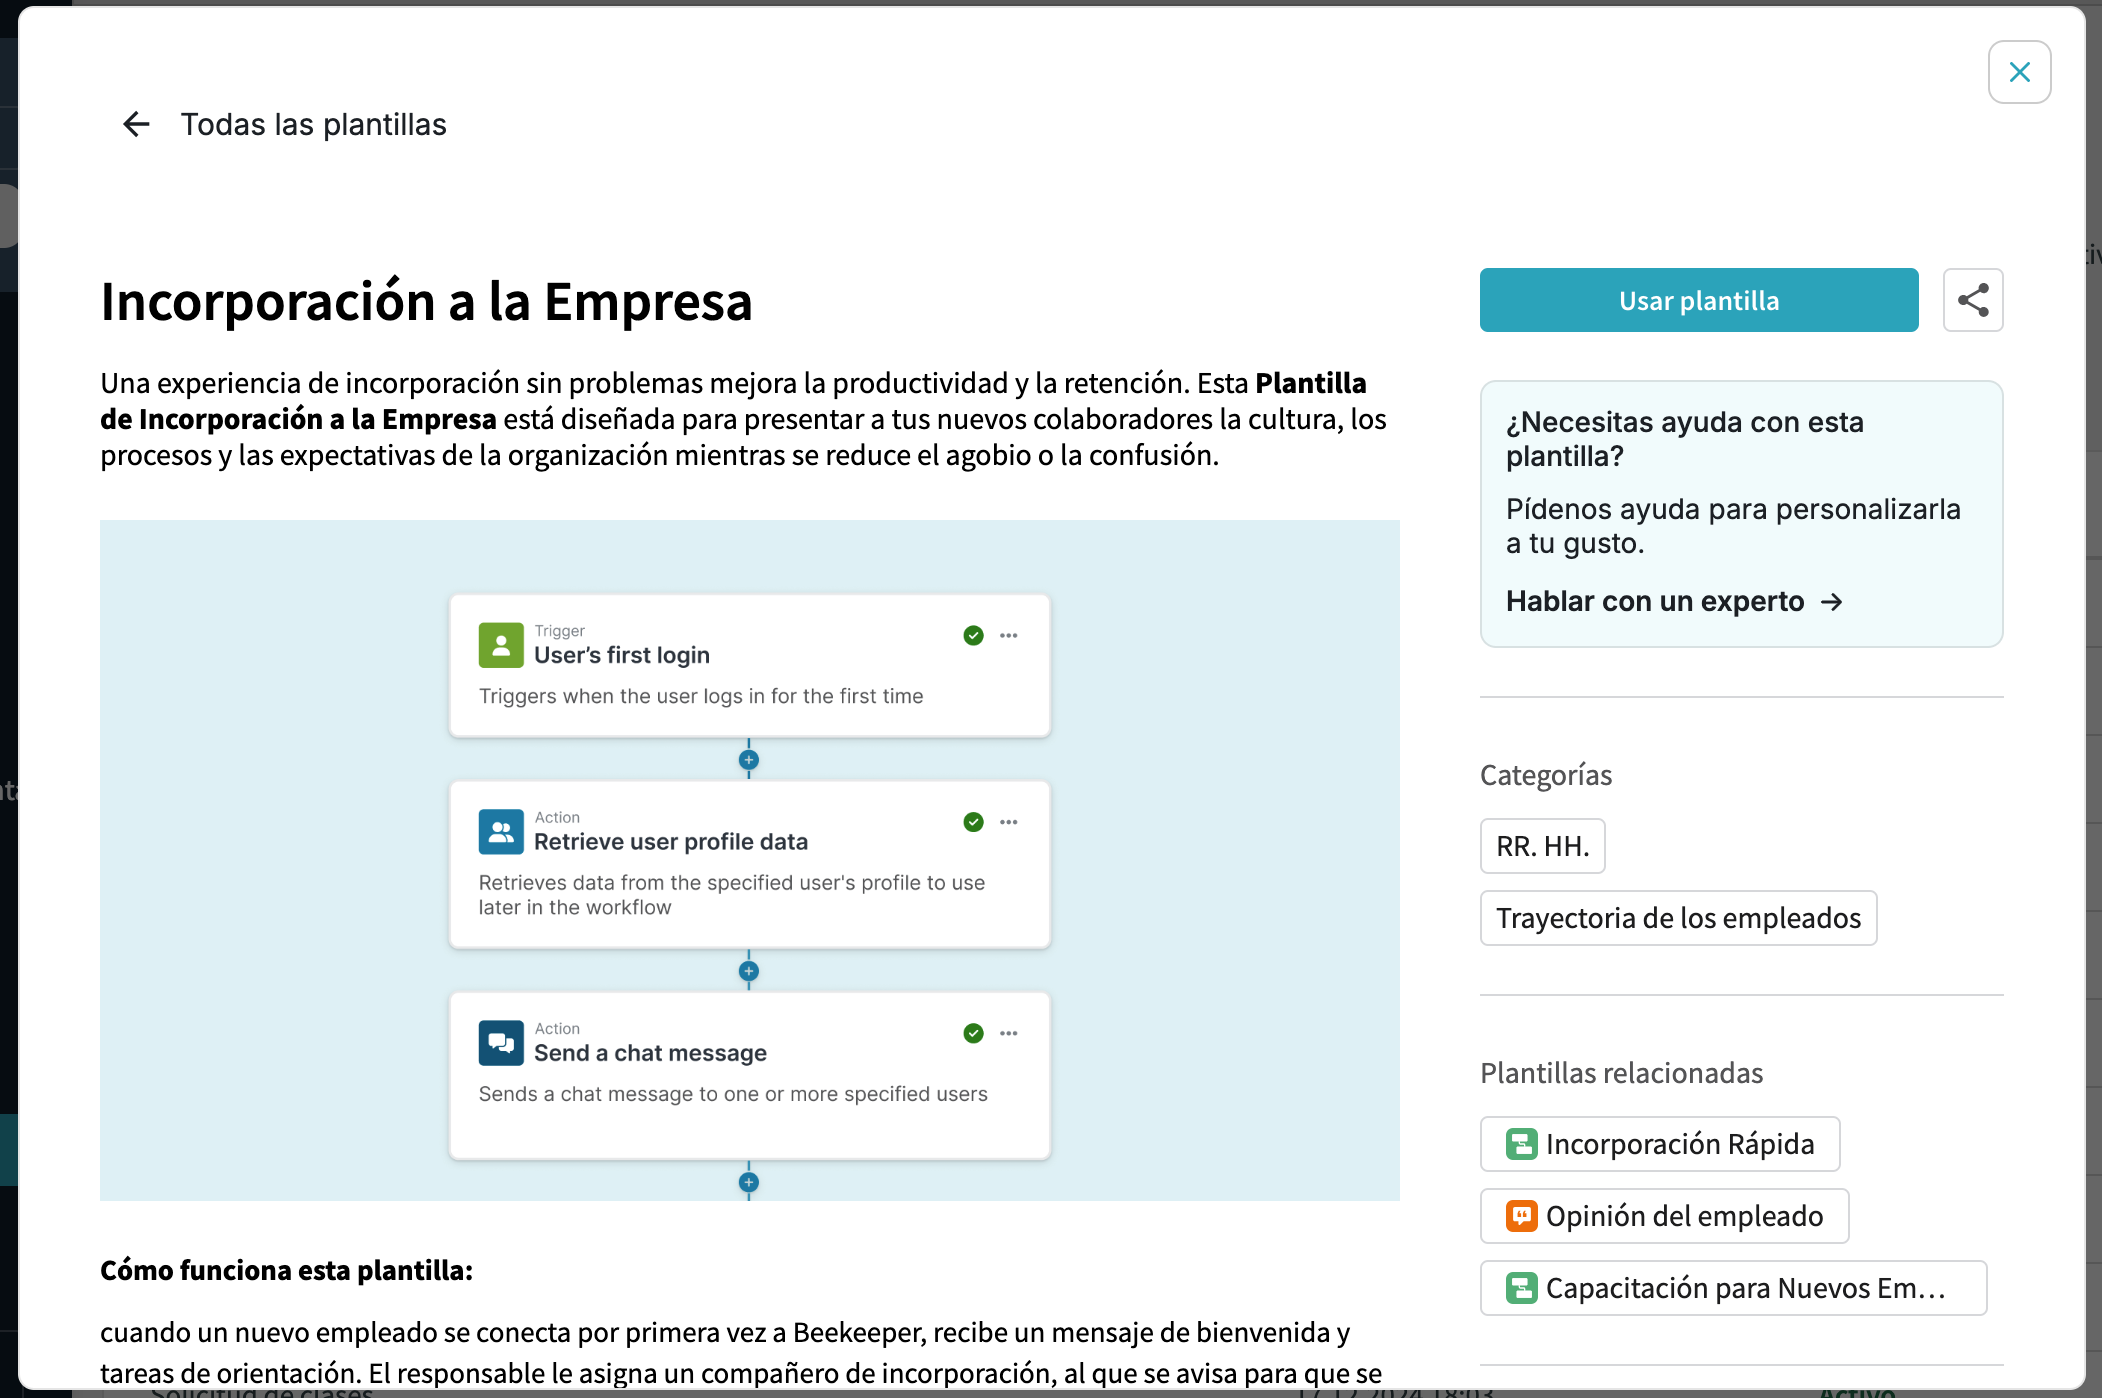Click the plus connector below the Retrieve user profile data step
The width and height of the screenshot is (2102, 1398).
[x=748, y=971]
